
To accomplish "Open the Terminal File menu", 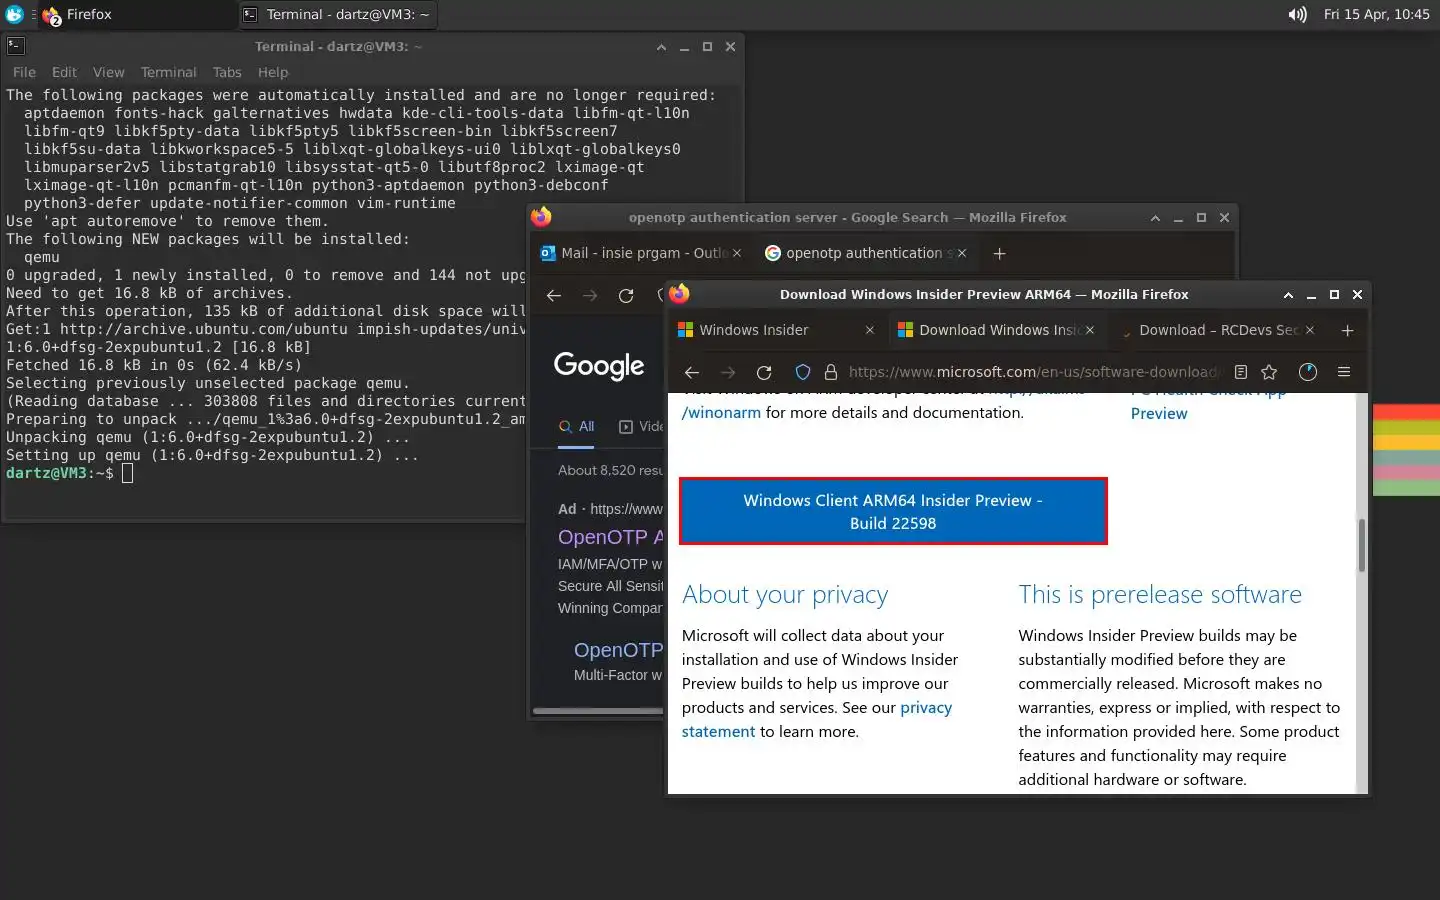I will point(24,72).
